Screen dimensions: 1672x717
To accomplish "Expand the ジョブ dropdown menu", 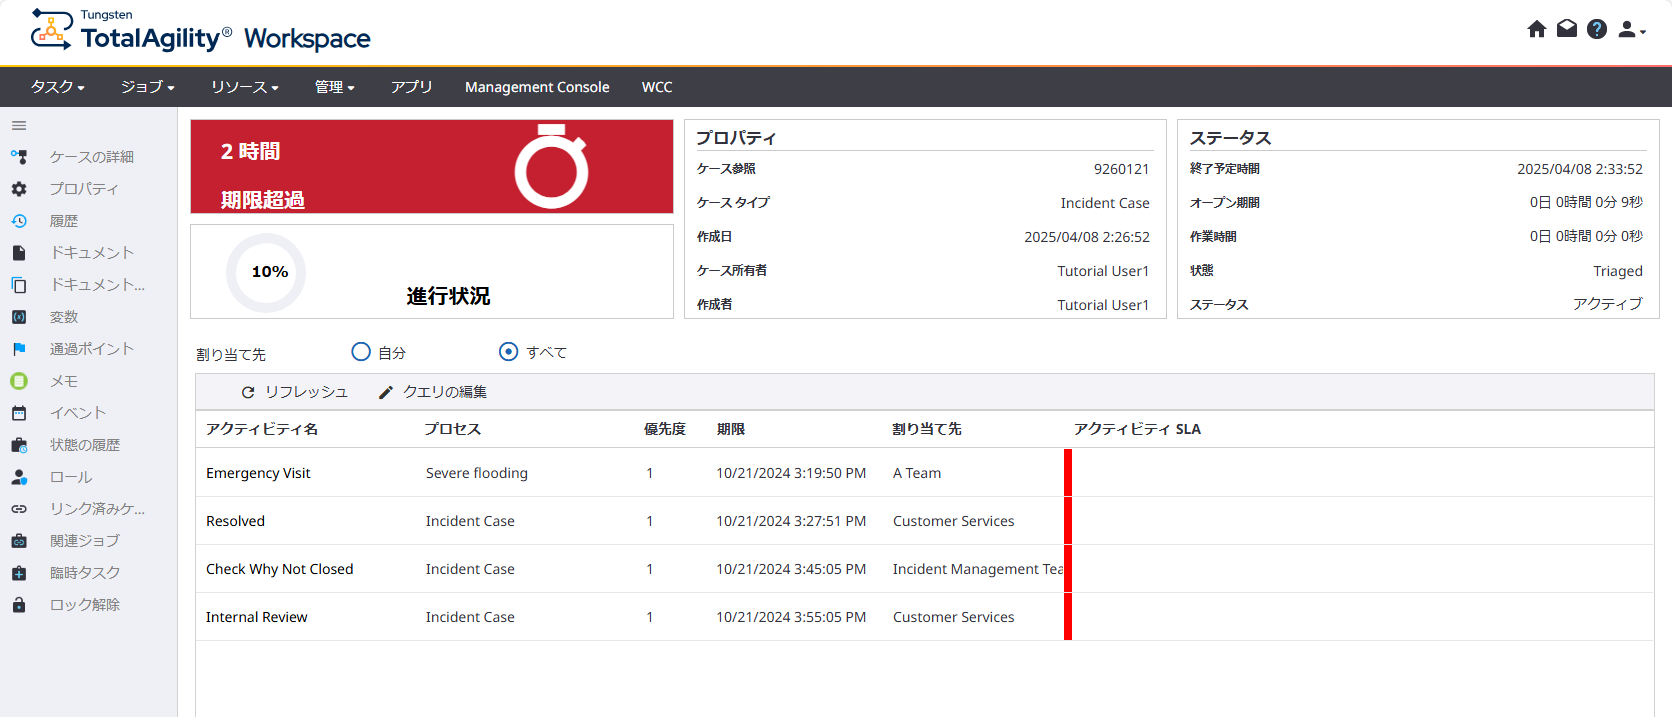I will pyautogui.click(x=147, y=87).
